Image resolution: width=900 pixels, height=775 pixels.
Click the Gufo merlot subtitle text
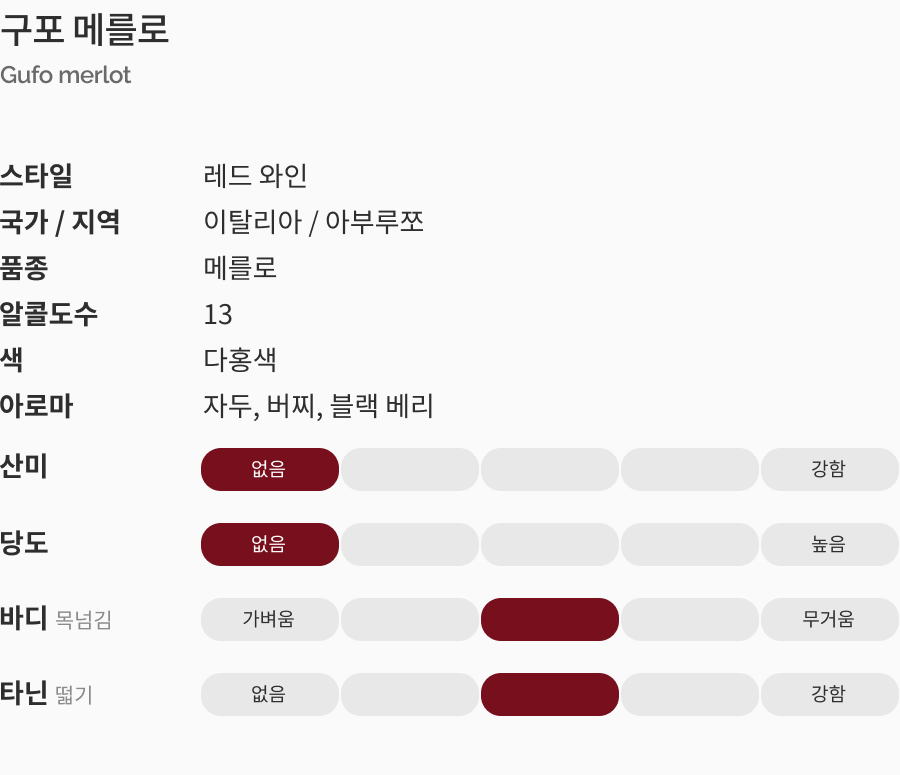pyautogui.click(x=66, y=75)
